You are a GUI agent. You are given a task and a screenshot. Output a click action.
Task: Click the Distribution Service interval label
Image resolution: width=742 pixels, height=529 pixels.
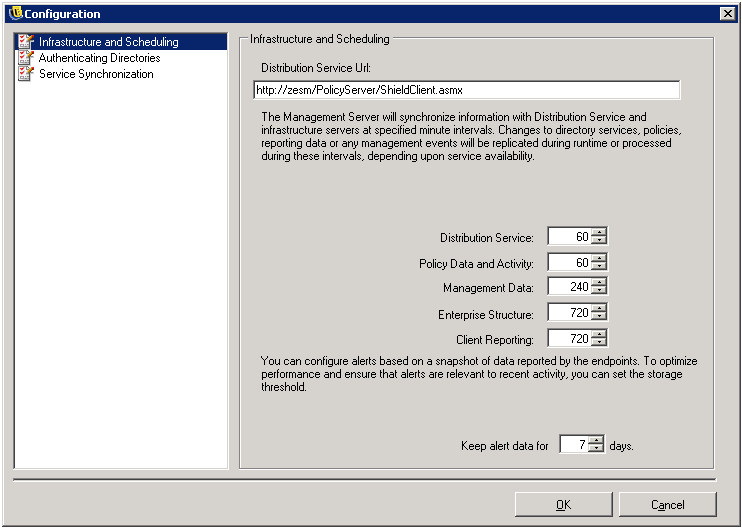[x=486, y=238]
